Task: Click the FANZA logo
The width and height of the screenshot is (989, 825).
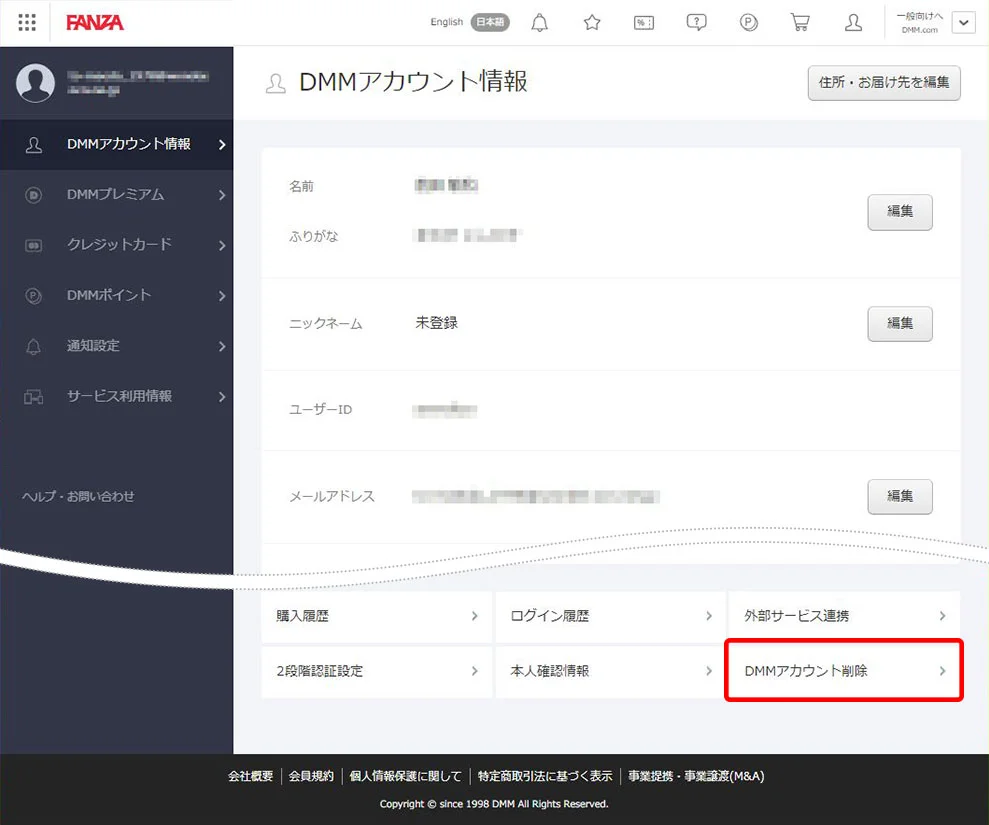Action: (x=95, y=22)
